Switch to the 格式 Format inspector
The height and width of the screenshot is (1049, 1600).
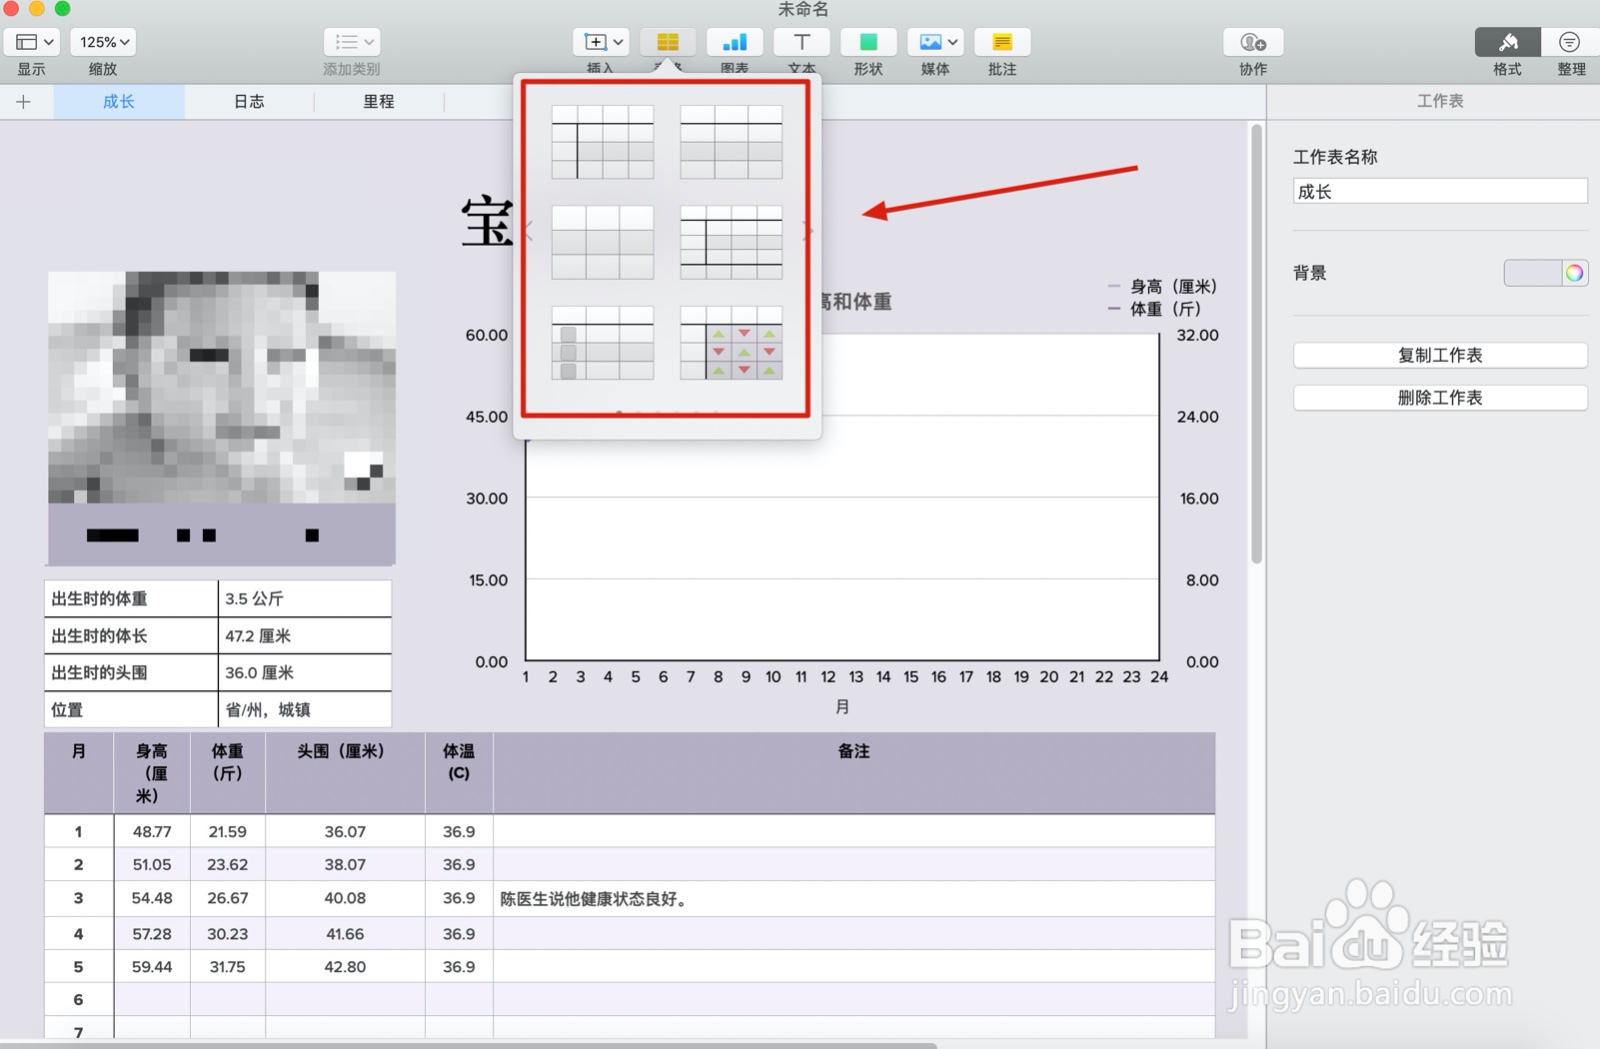click(x=1506, y=42)
